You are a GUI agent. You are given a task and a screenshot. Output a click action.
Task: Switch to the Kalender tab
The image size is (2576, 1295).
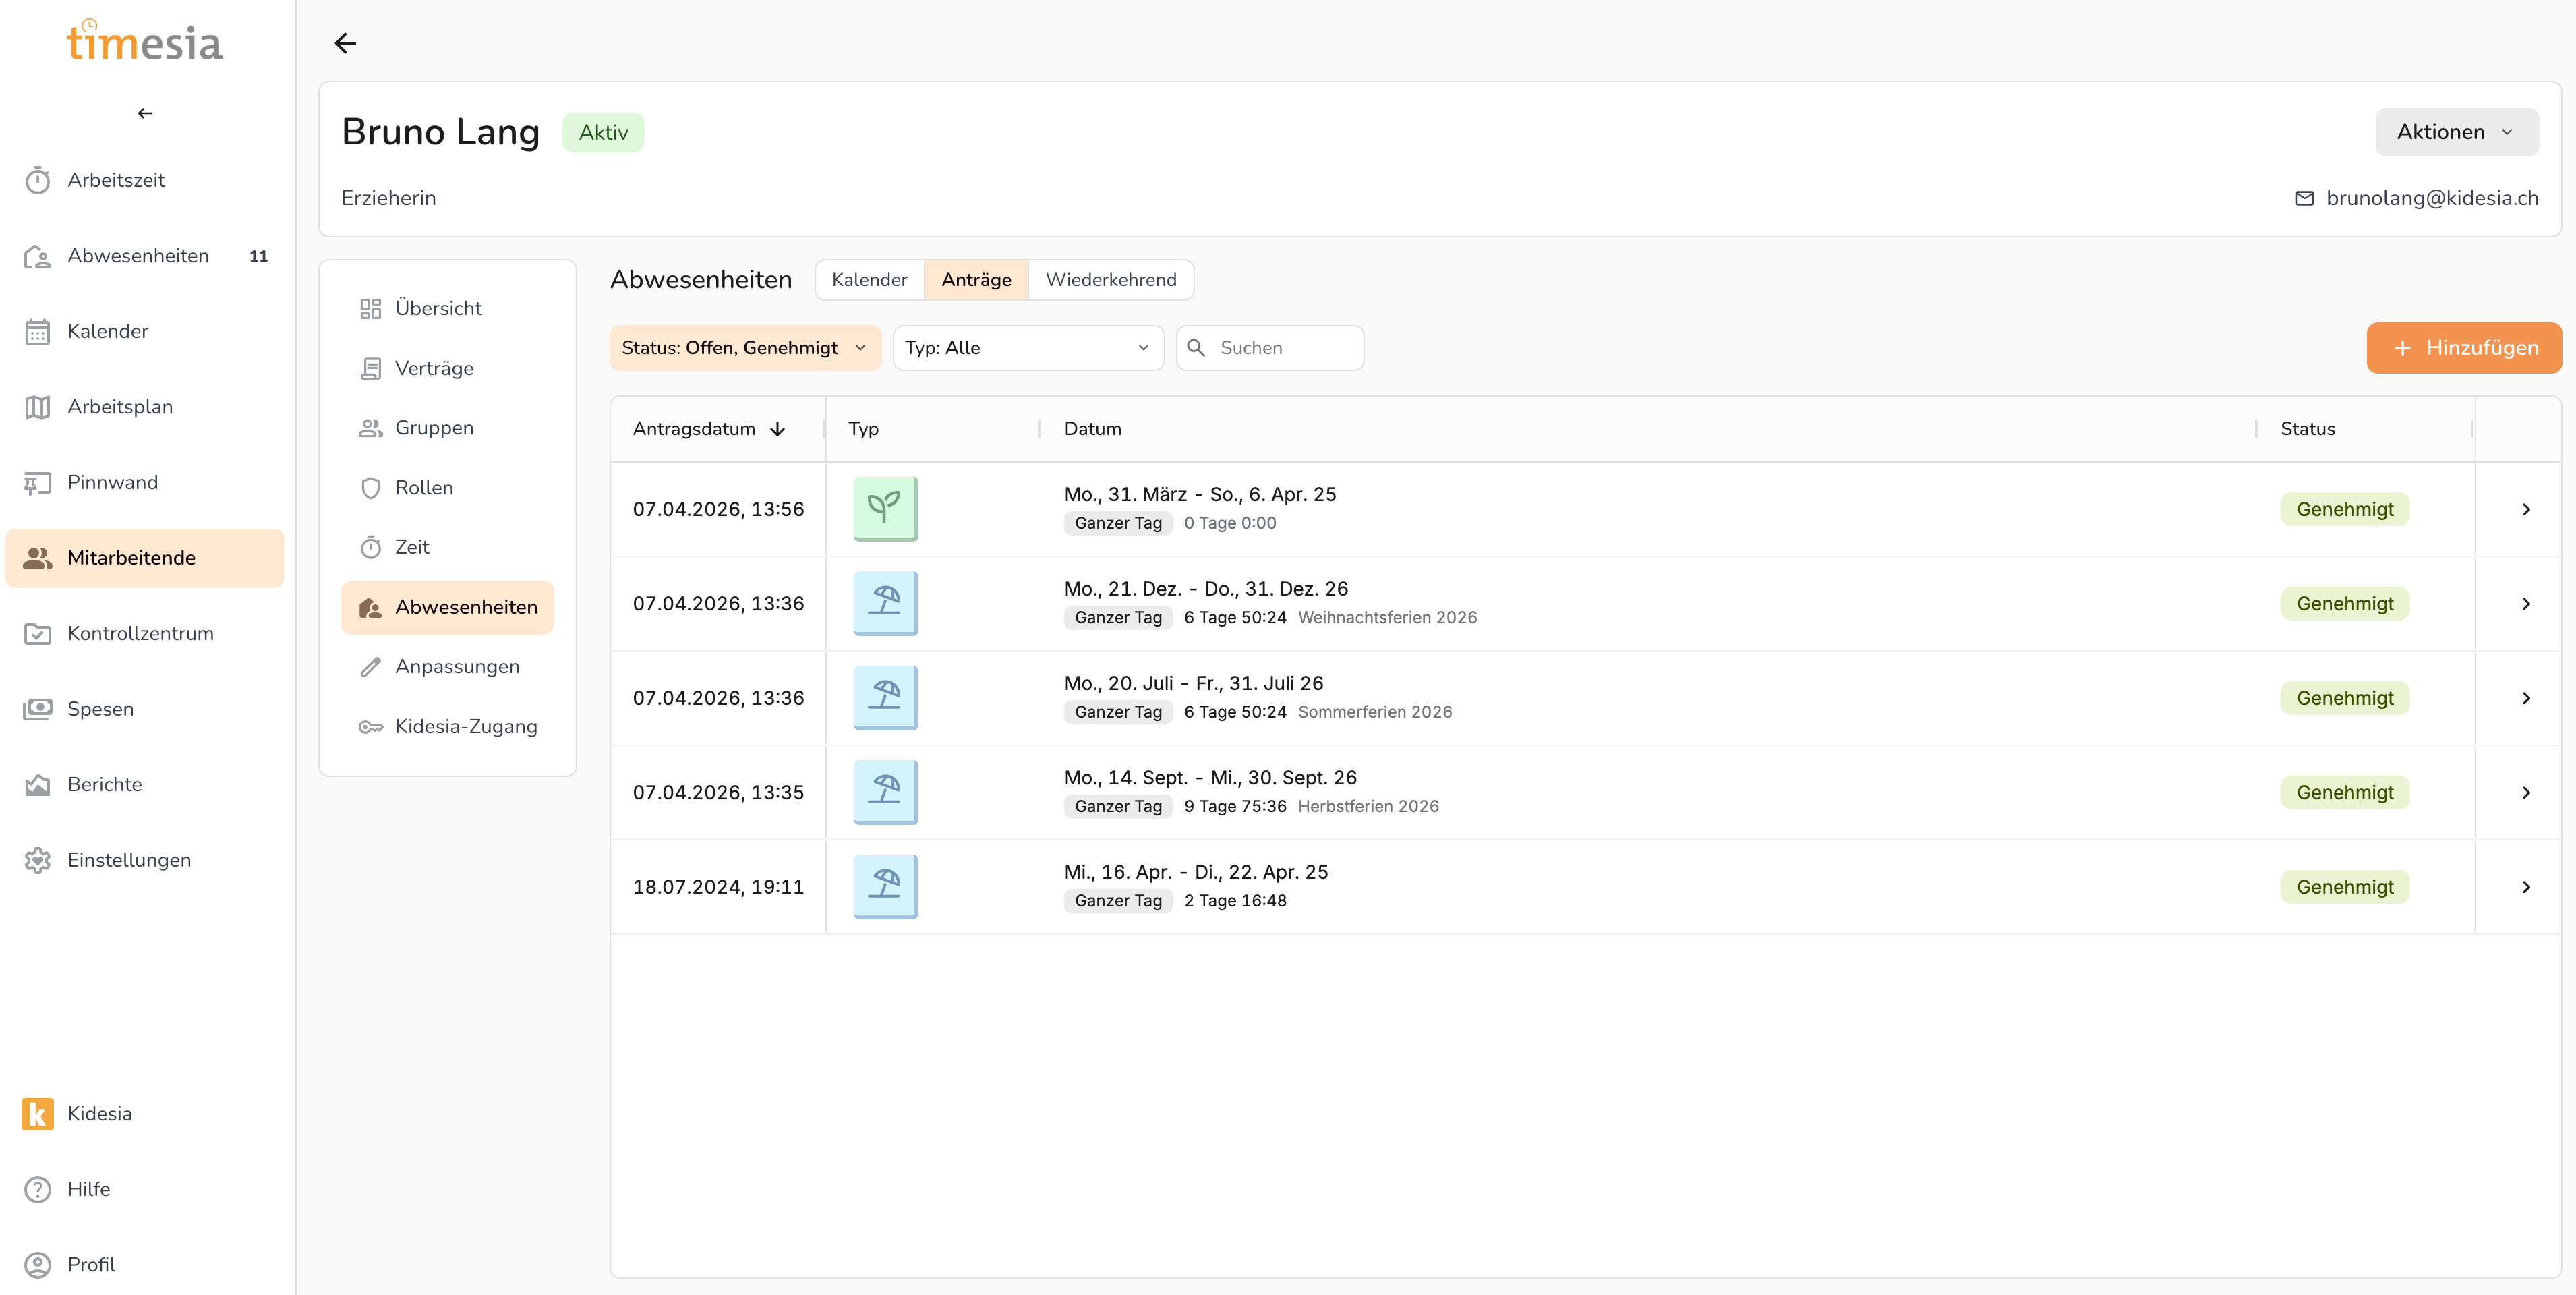pos(868,280)
